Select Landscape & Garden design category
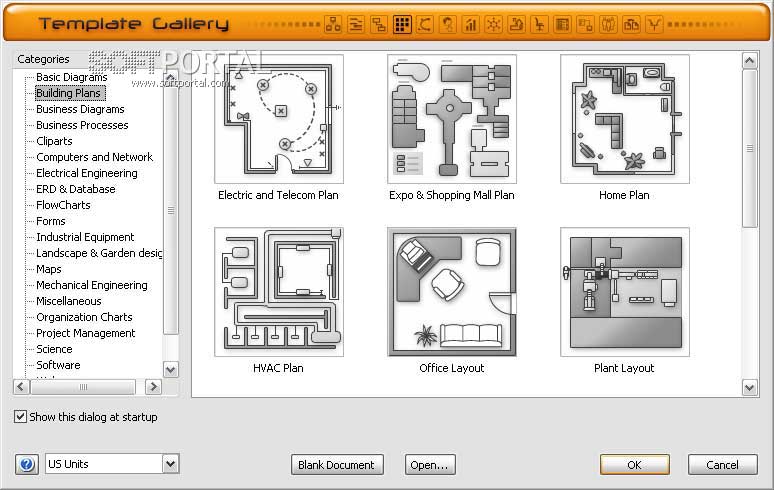The width and height of the screenshot is (774, 490). tap(99, 253)
